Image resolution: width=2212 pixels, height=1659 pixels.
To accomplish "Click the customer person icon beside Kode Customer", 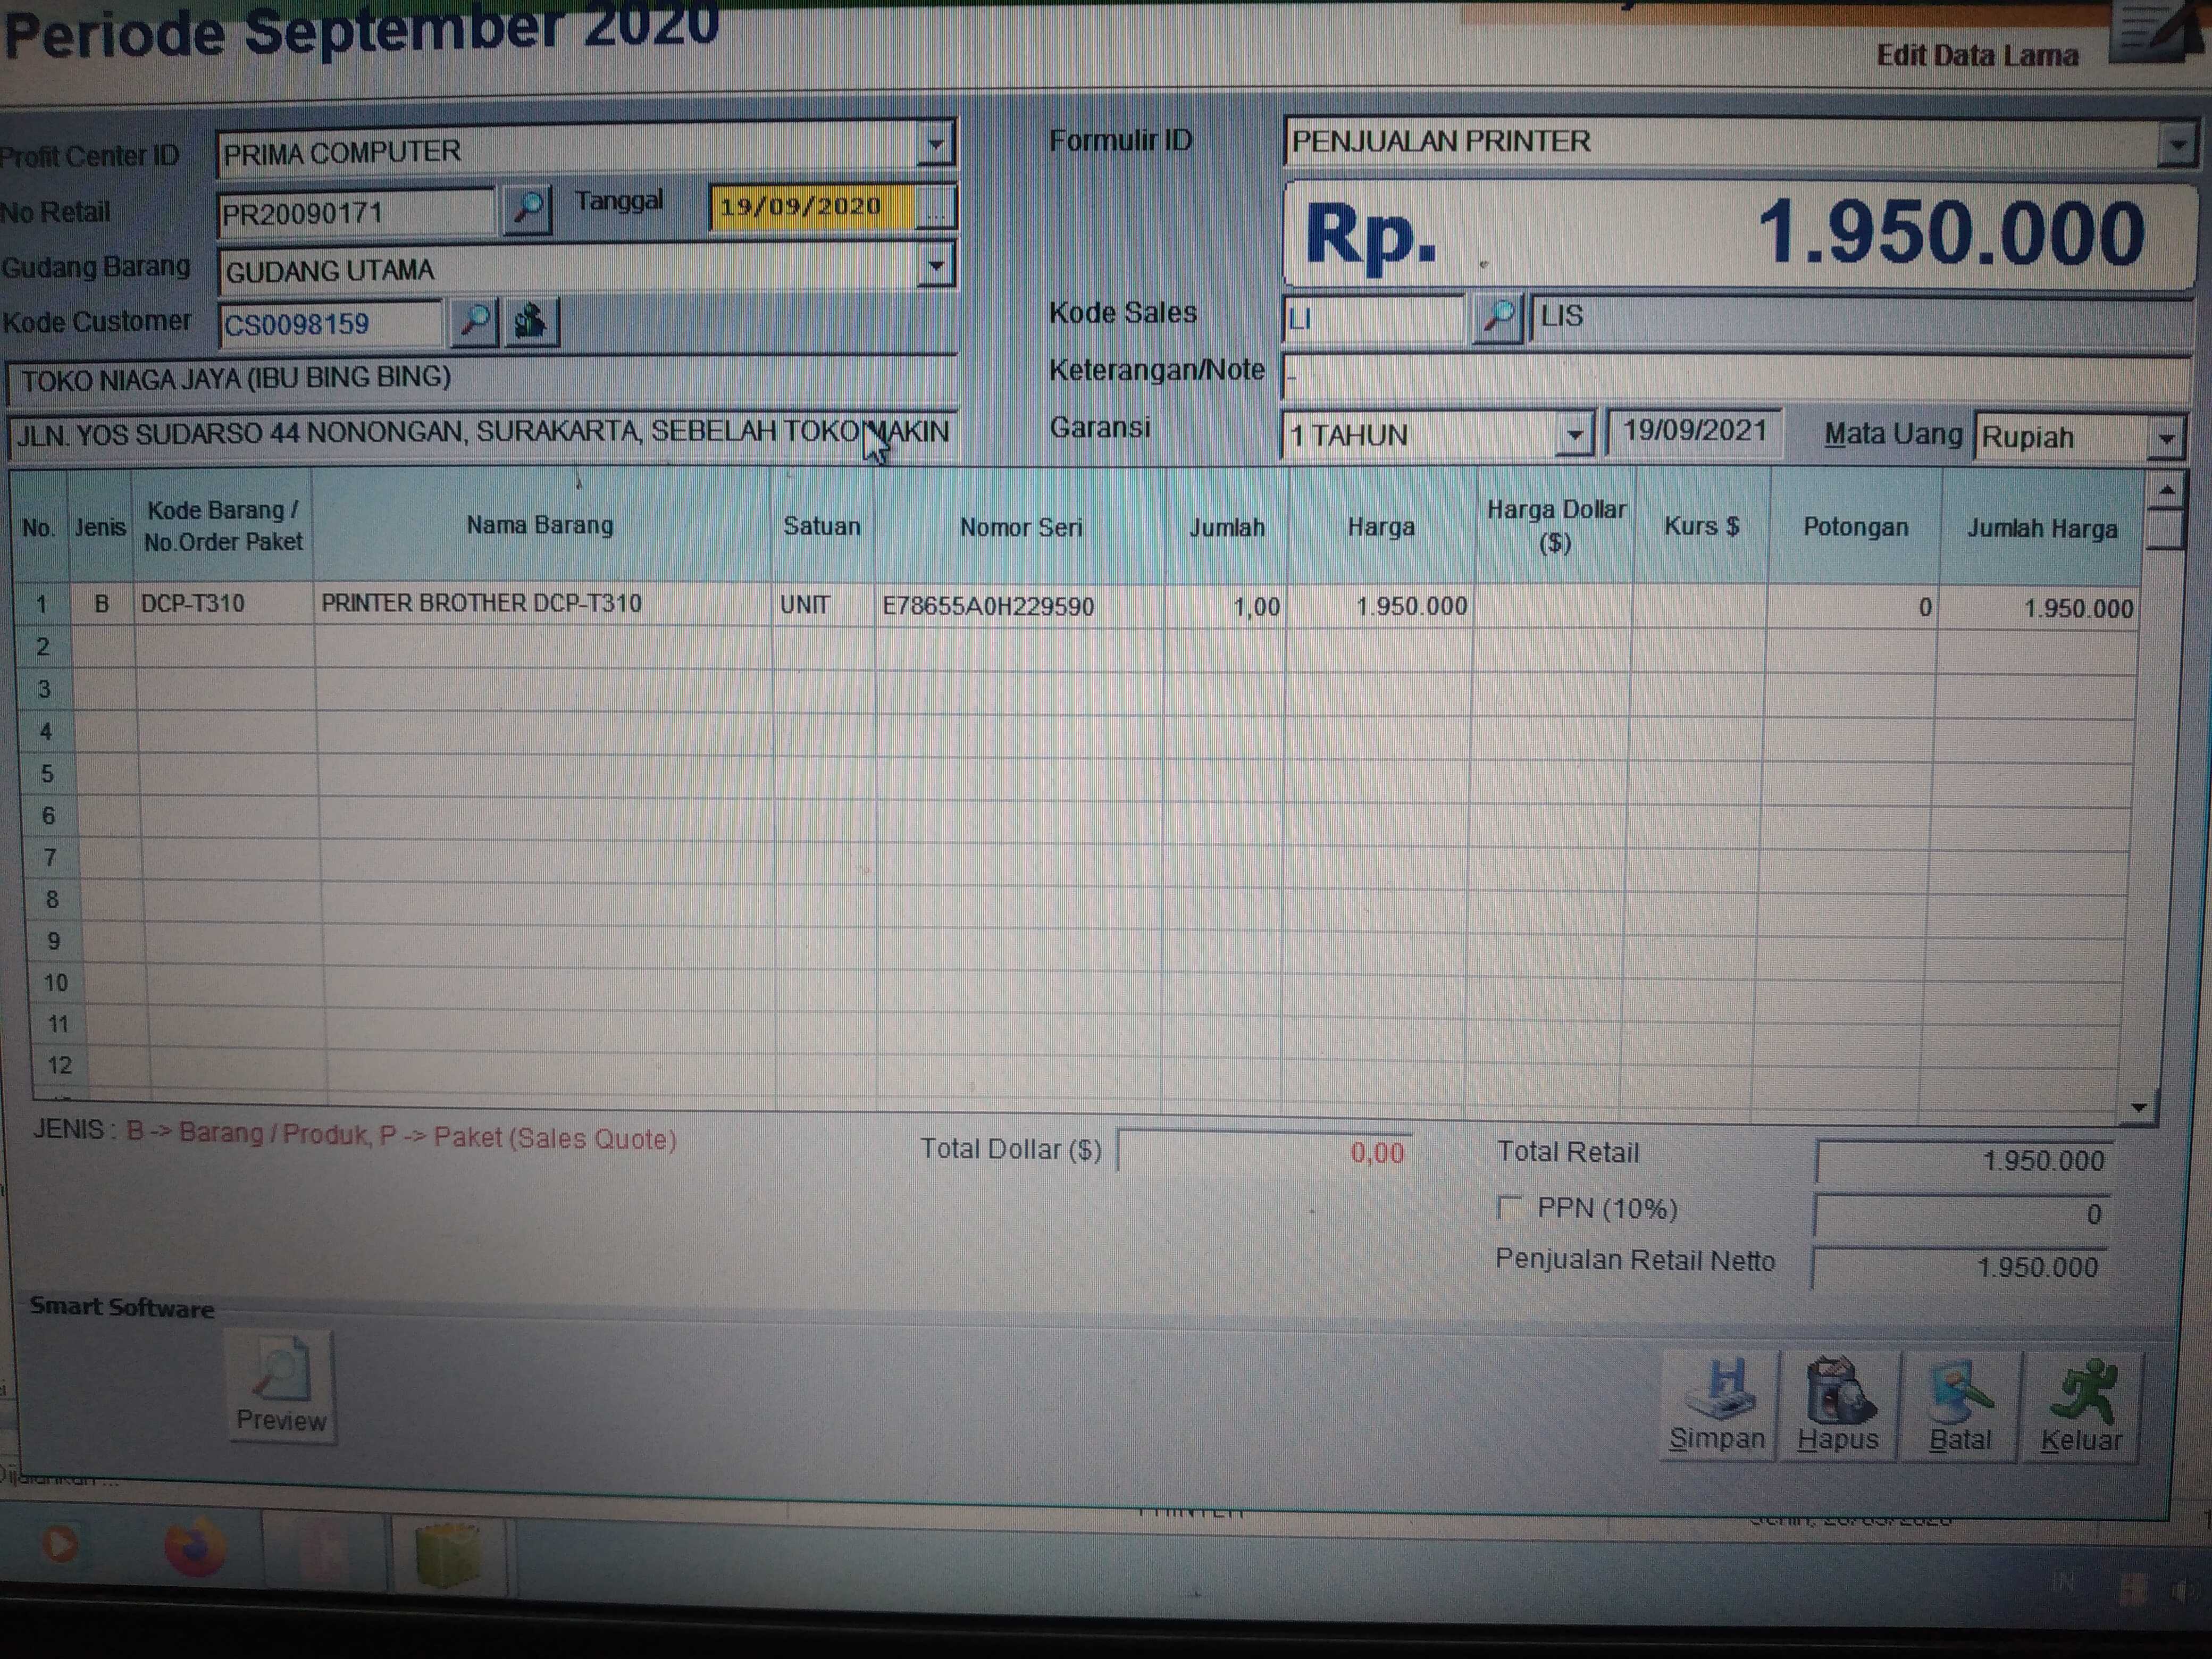I will (x=530, y=322).
